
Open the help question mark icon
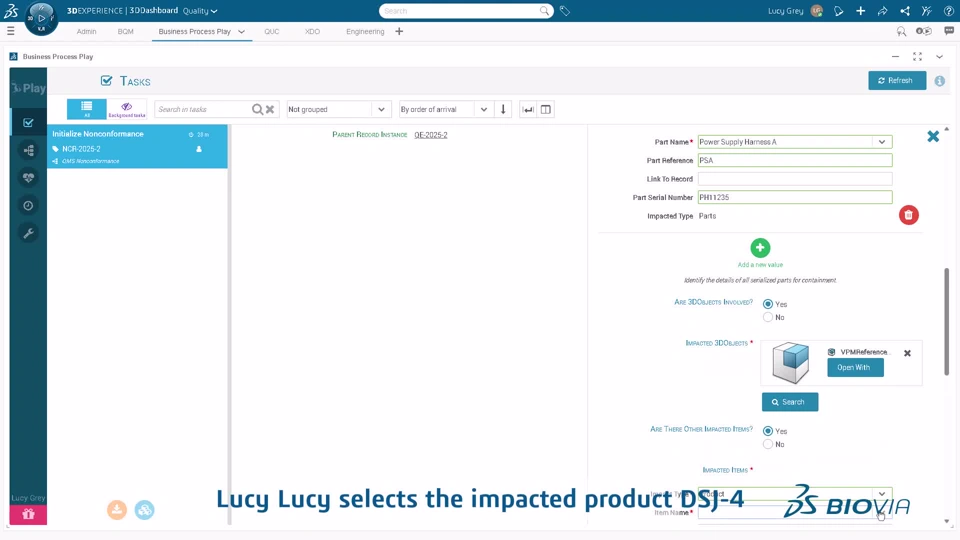pos(948,11)
